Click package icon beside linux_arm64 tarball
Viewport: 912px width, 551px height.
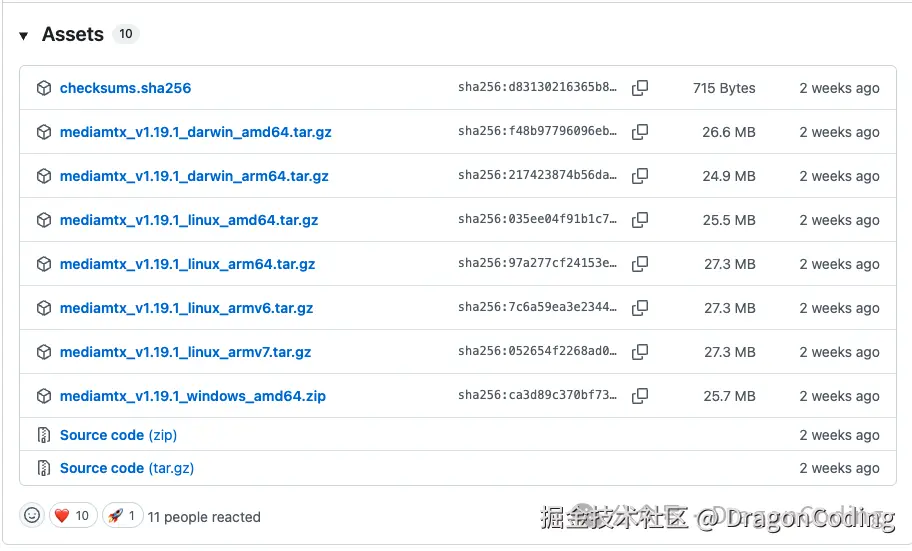click(44, 264)
